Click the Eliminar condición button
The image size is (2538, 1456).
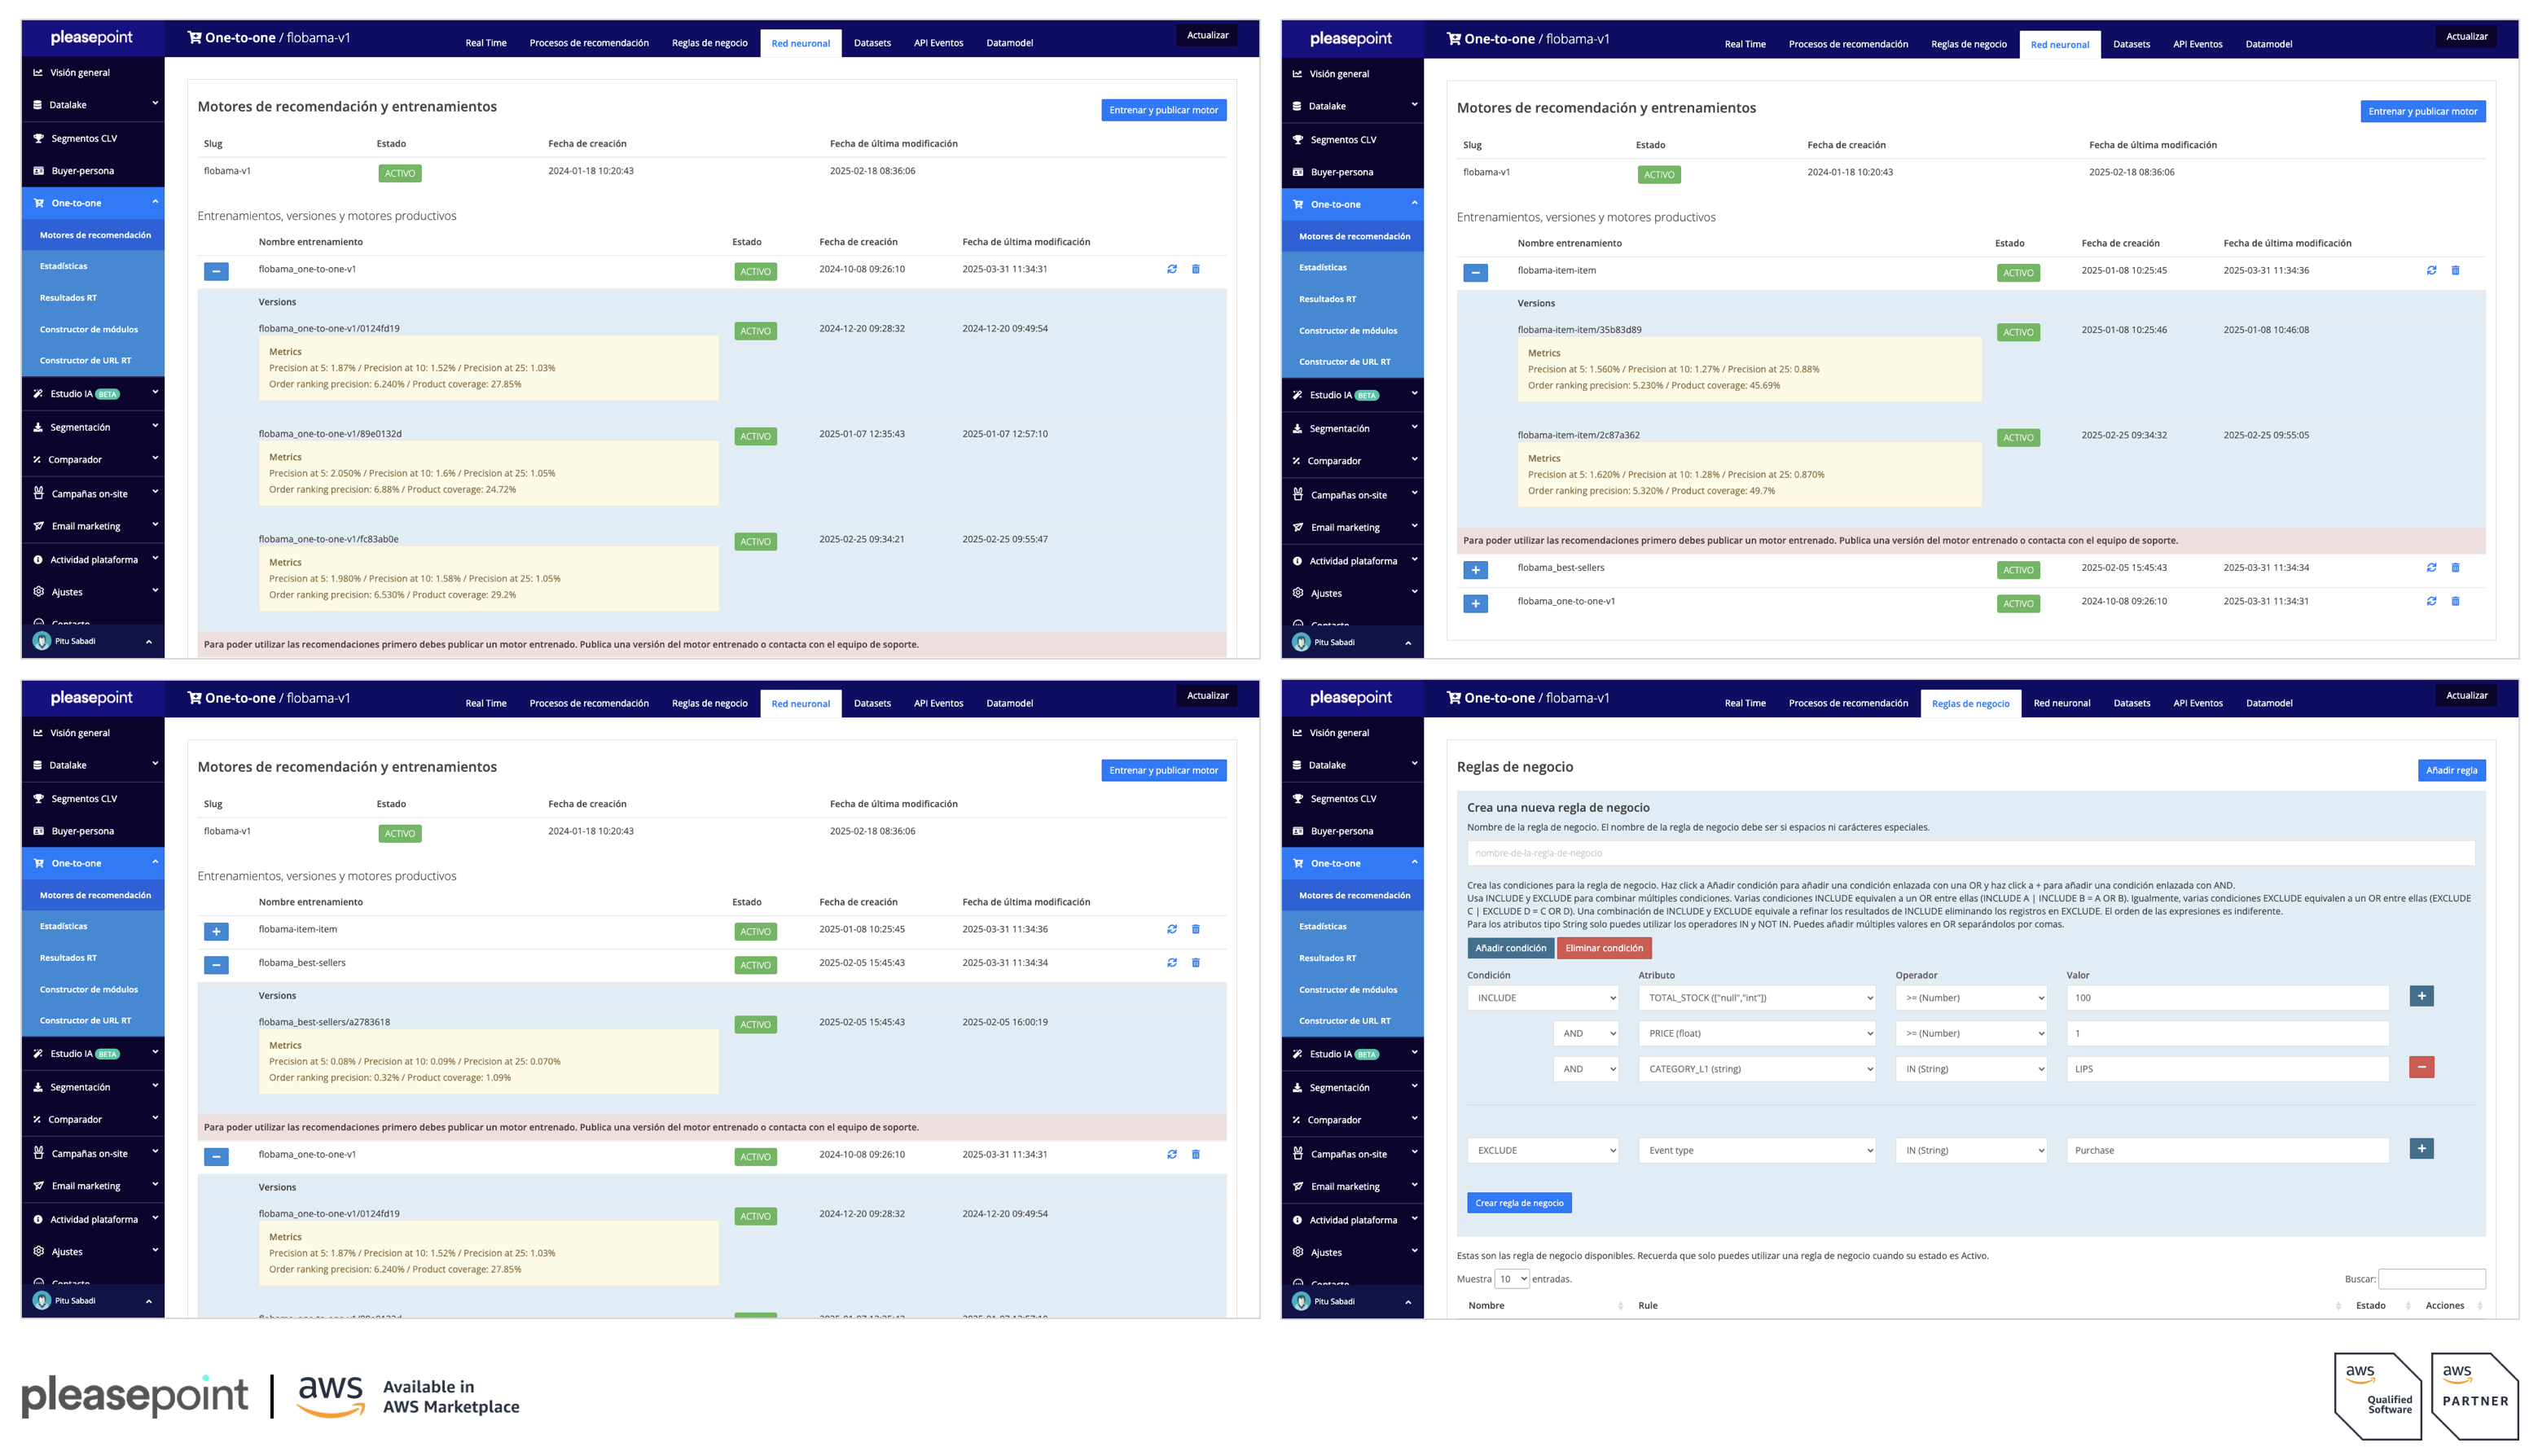(1603, 948)
